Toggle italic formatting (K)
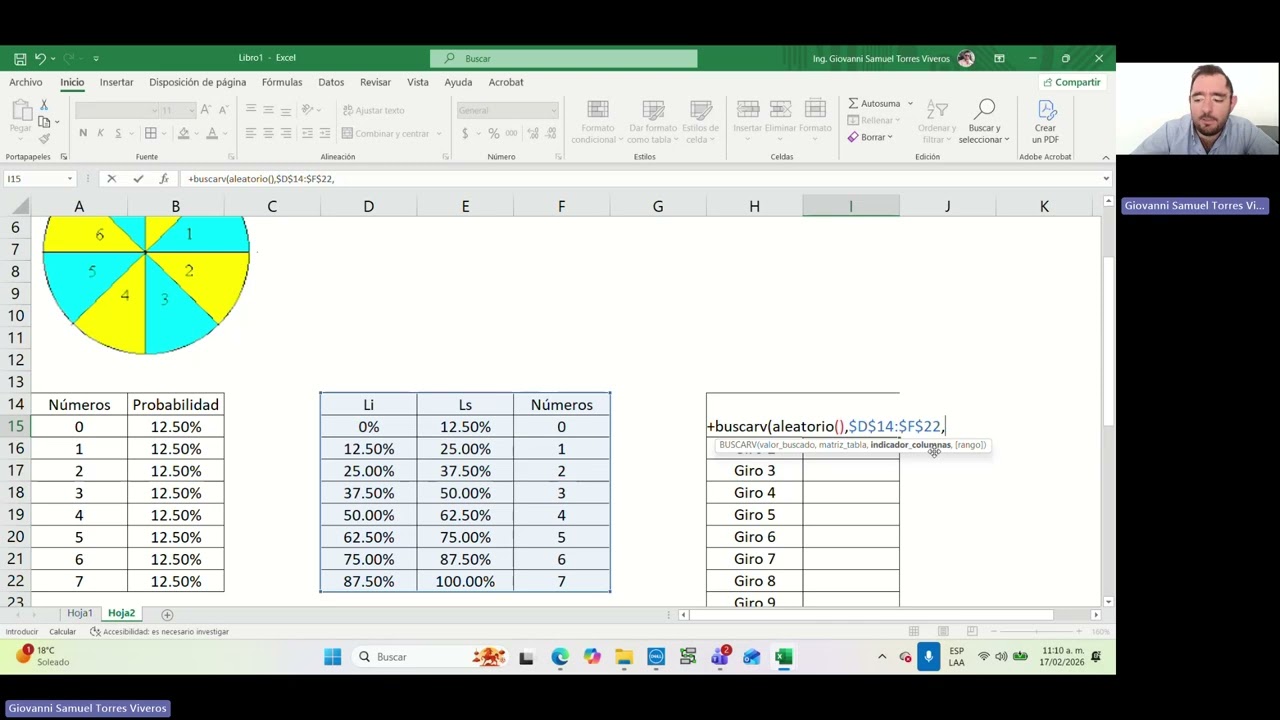1280x720 pixels. (100, 133)
